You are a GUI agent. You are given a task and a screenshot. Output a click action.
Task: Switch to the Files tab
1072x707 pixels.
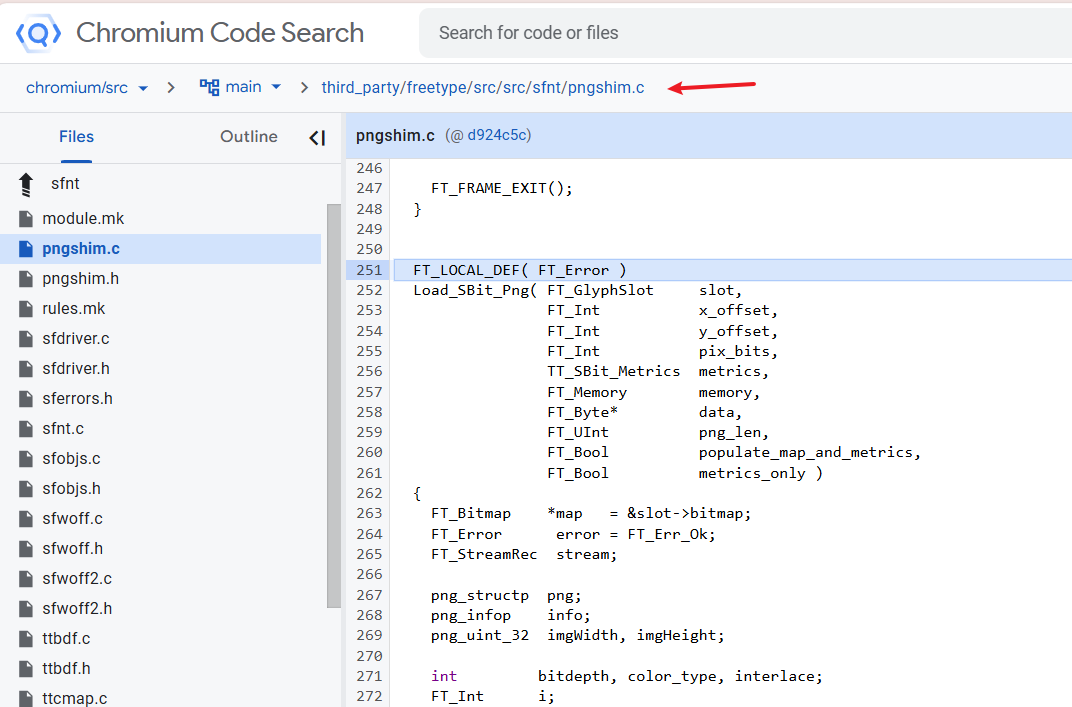pos(76,137)
